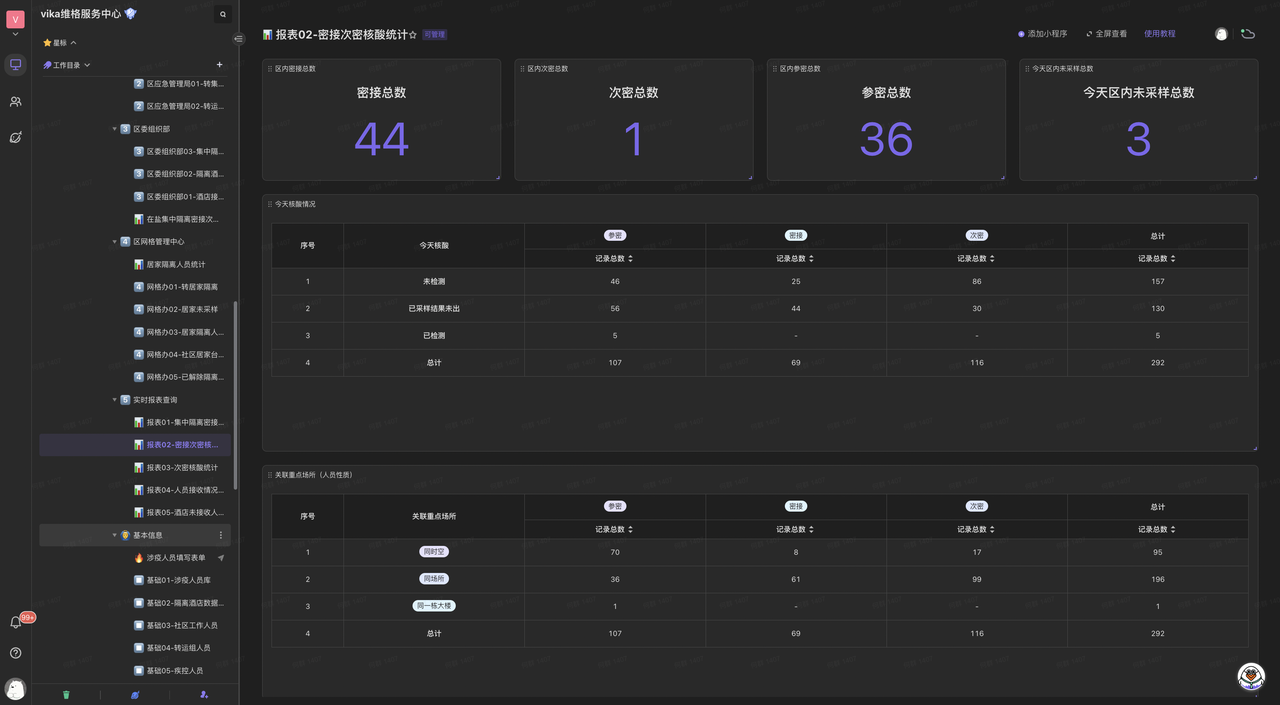This screenshot has height=705, width=1280.
Task: Open the trash bin at sidebar bottom
Action: click(66, 694)
